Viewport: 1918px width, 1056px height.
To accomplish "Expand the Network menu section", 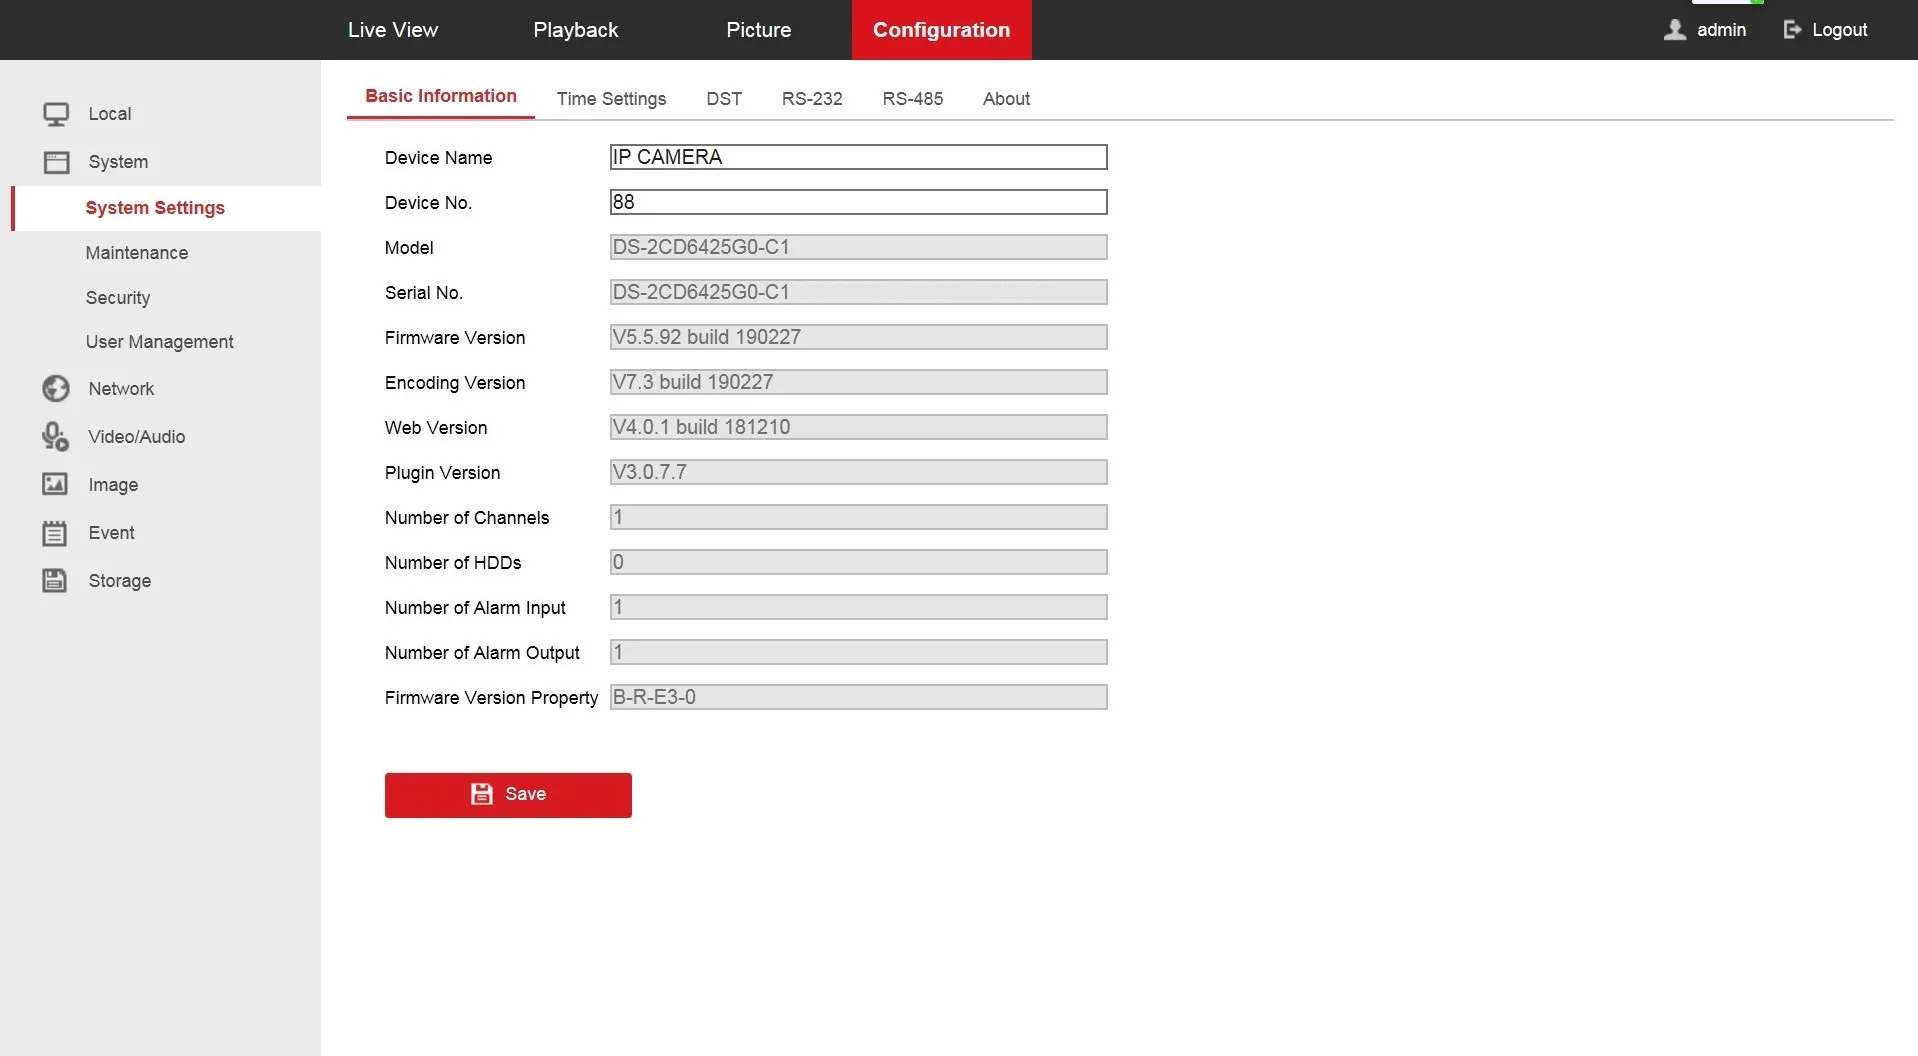I will point(121,389).
